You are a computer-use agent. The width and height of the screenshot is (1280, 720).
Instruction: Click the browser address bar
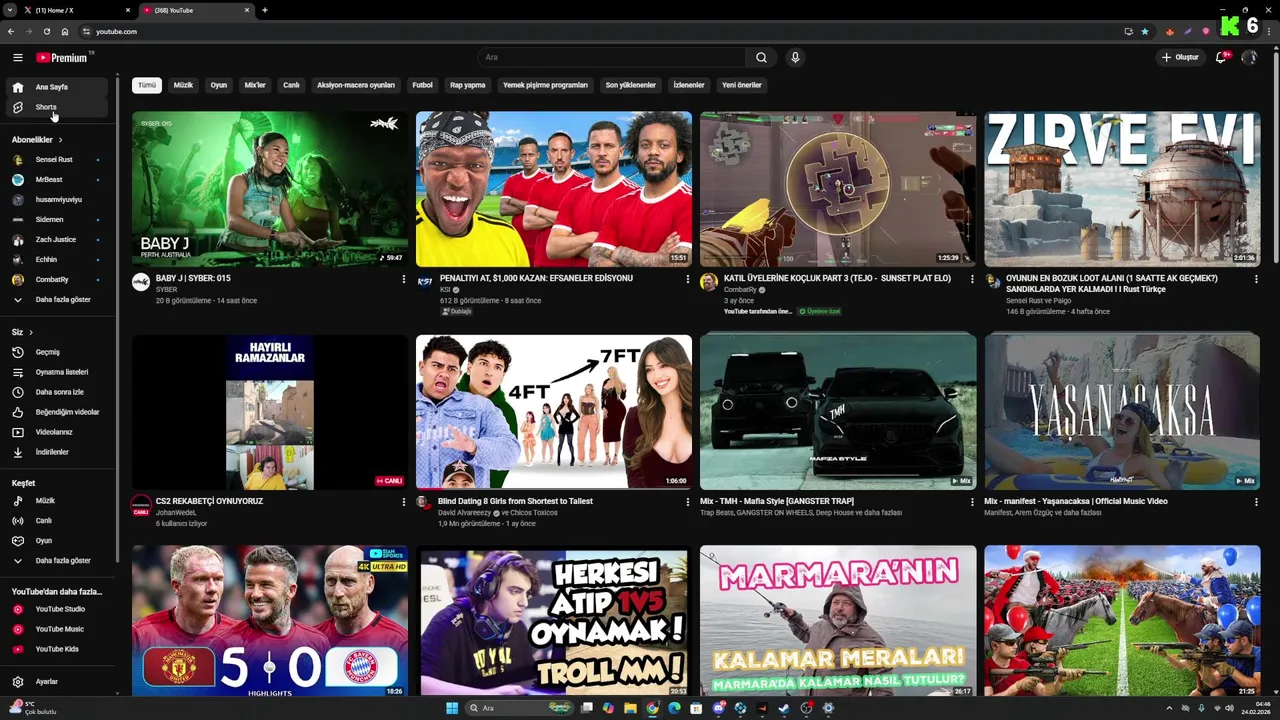coord(600,31)
